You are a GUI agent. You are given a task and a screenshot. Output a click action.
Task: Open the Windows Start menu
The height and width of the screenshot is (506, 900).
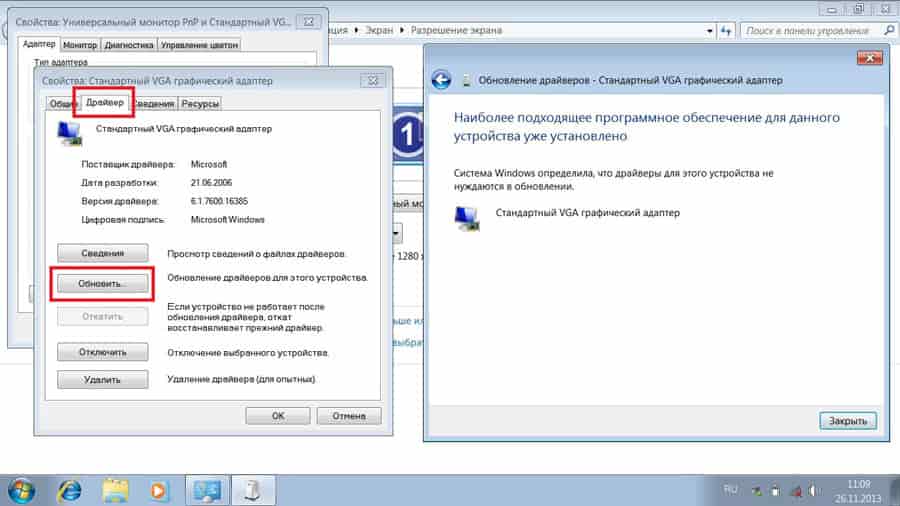[22, 490]
